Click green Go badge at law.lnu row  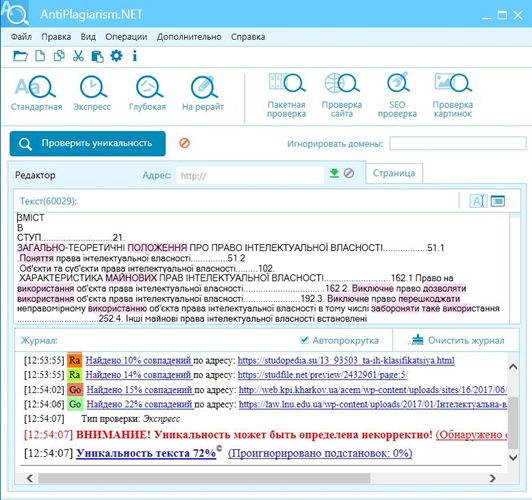pyautogui.click(x=75, y=404)
